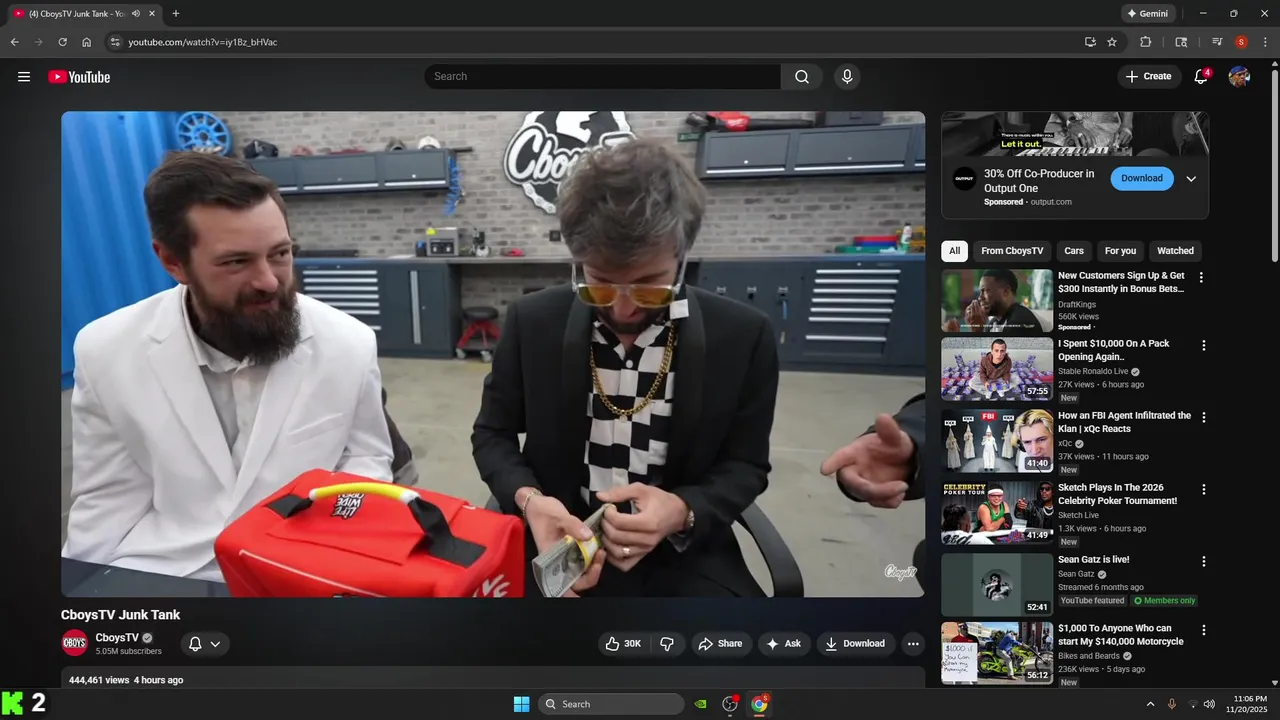Viewport: 1280px width, 720px height.
Task: Click the Output ad Download button
Action: click(x=1142, y=179)
